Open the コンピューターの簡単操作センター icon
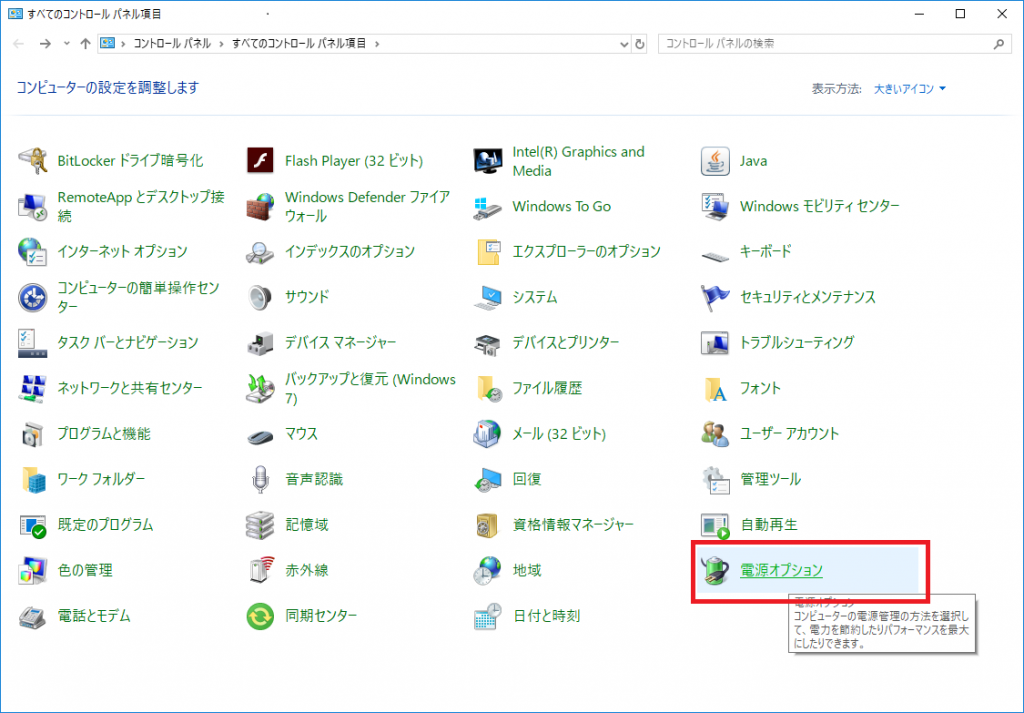The height and width of the screenshot is (713, 1024). point(33,297)
